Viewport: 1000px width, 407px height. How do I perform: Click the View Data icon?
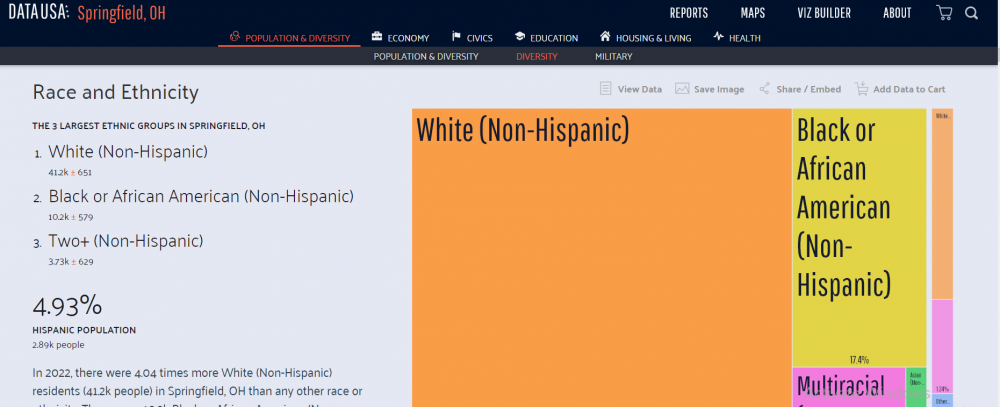605,89
